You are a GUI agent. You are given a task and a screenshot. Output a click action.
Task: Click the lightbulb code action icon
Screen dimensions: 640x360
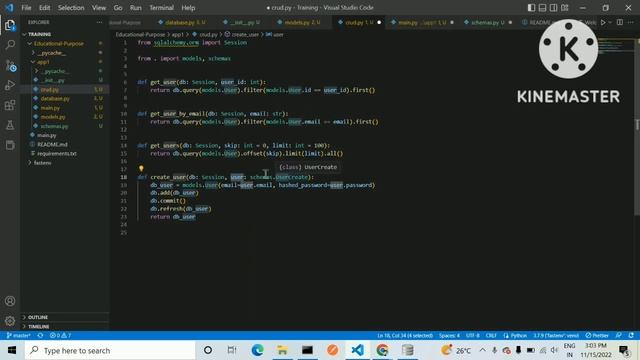pyautogui.click(x=141, y=168)
